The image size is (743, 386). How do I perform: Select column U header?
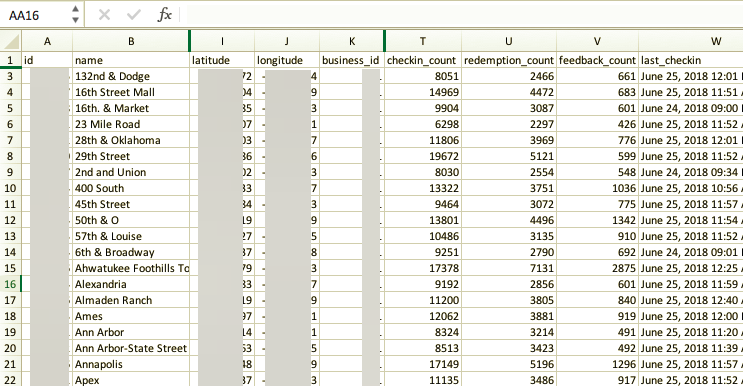coord(508,41)
